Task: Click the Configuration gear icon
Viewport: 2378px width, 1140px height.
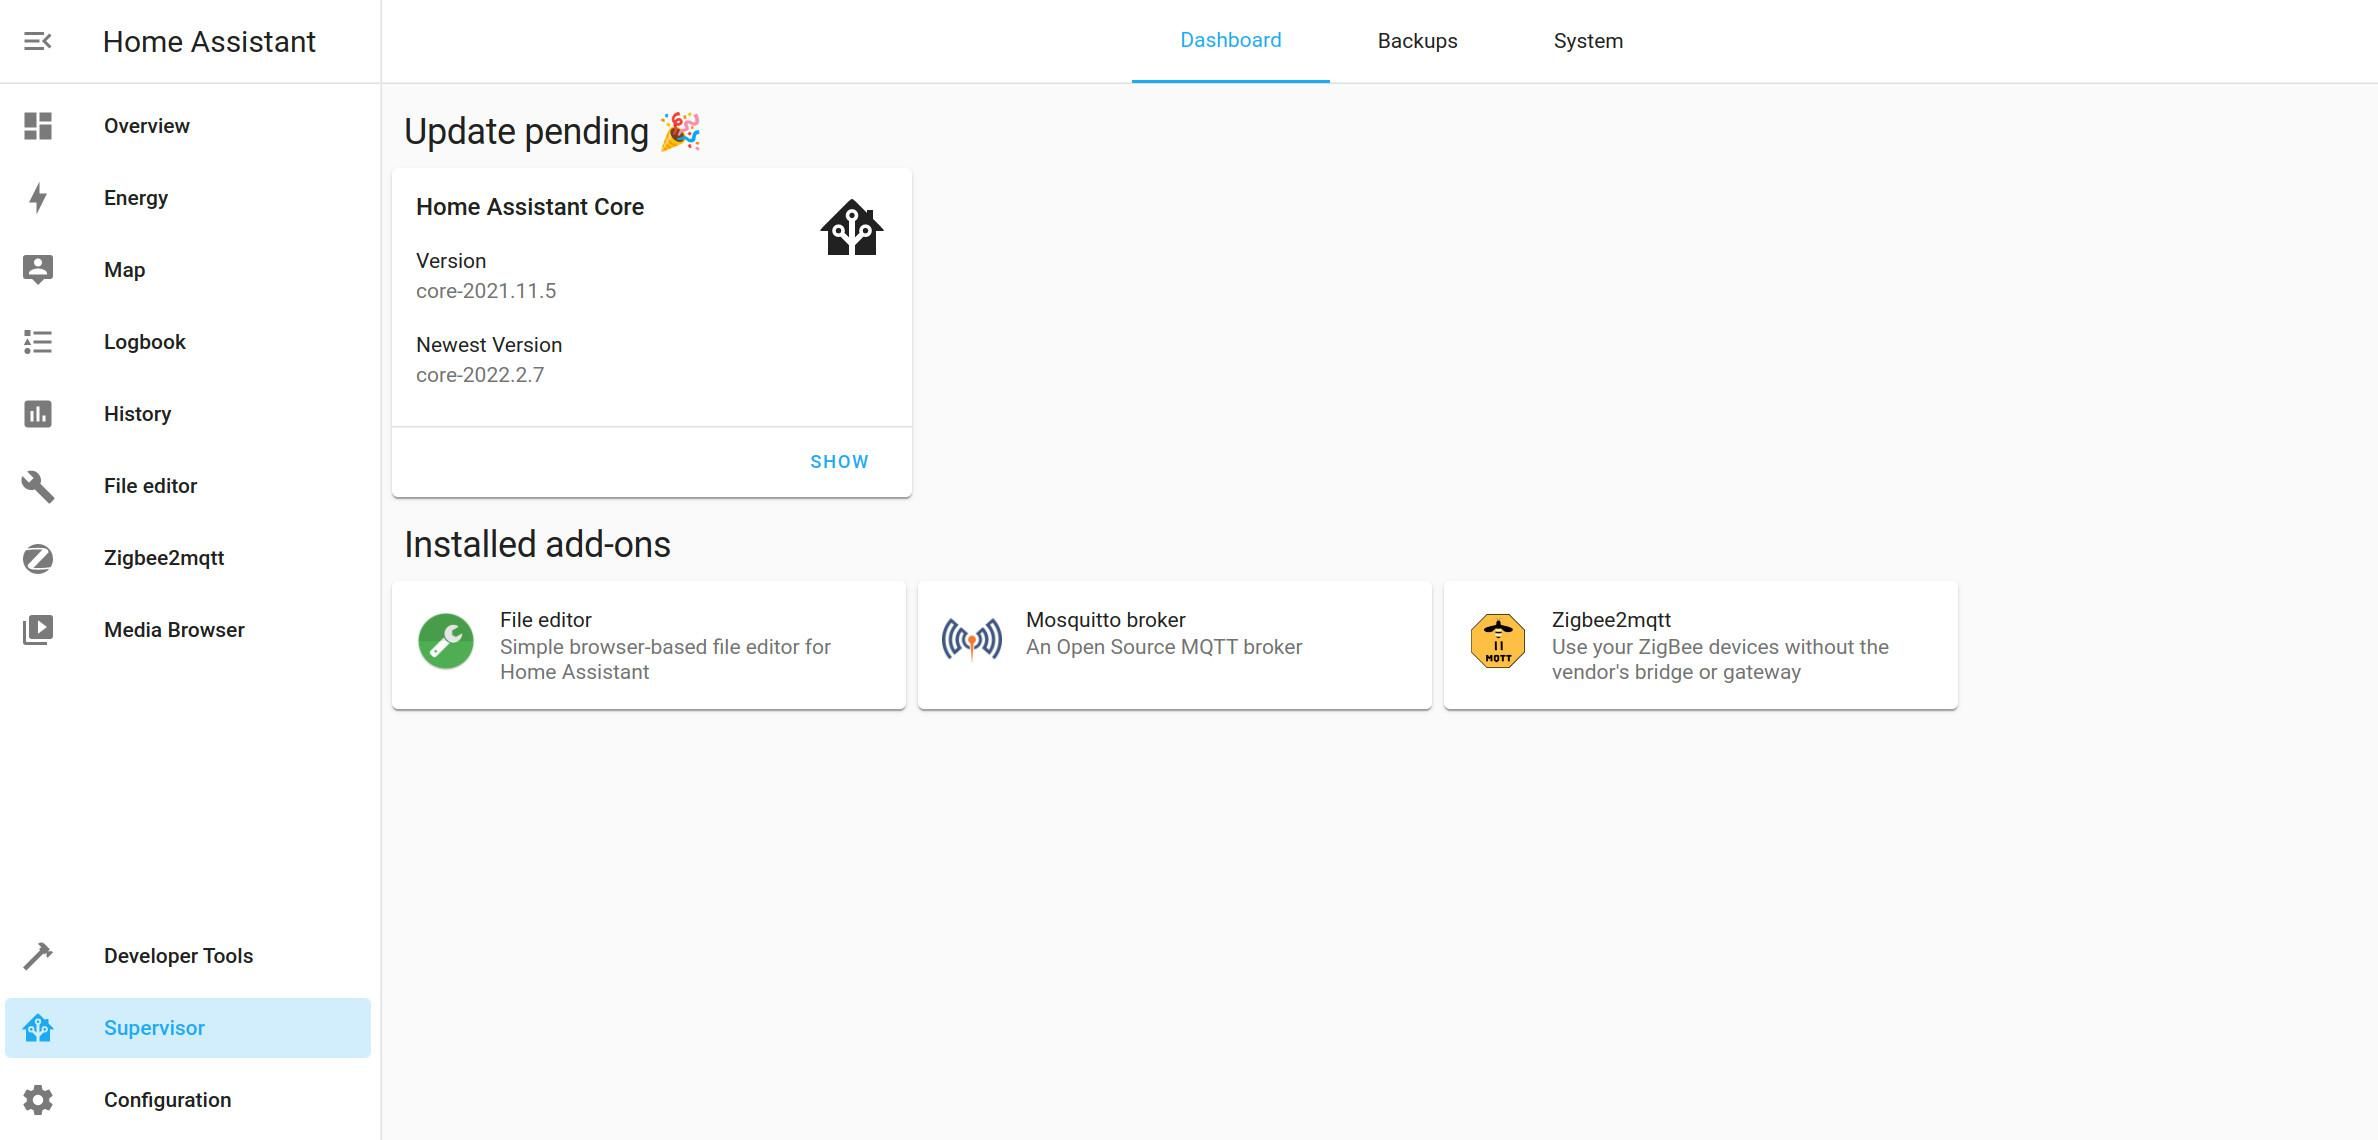Action: coord(38,1100)
